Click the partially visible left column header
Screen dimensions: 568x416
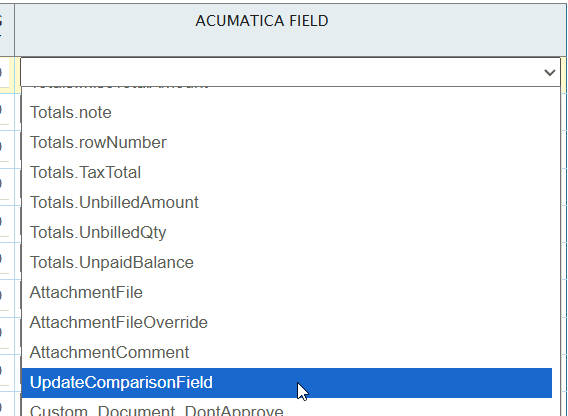pyautogui.click(x=7, y=30)
